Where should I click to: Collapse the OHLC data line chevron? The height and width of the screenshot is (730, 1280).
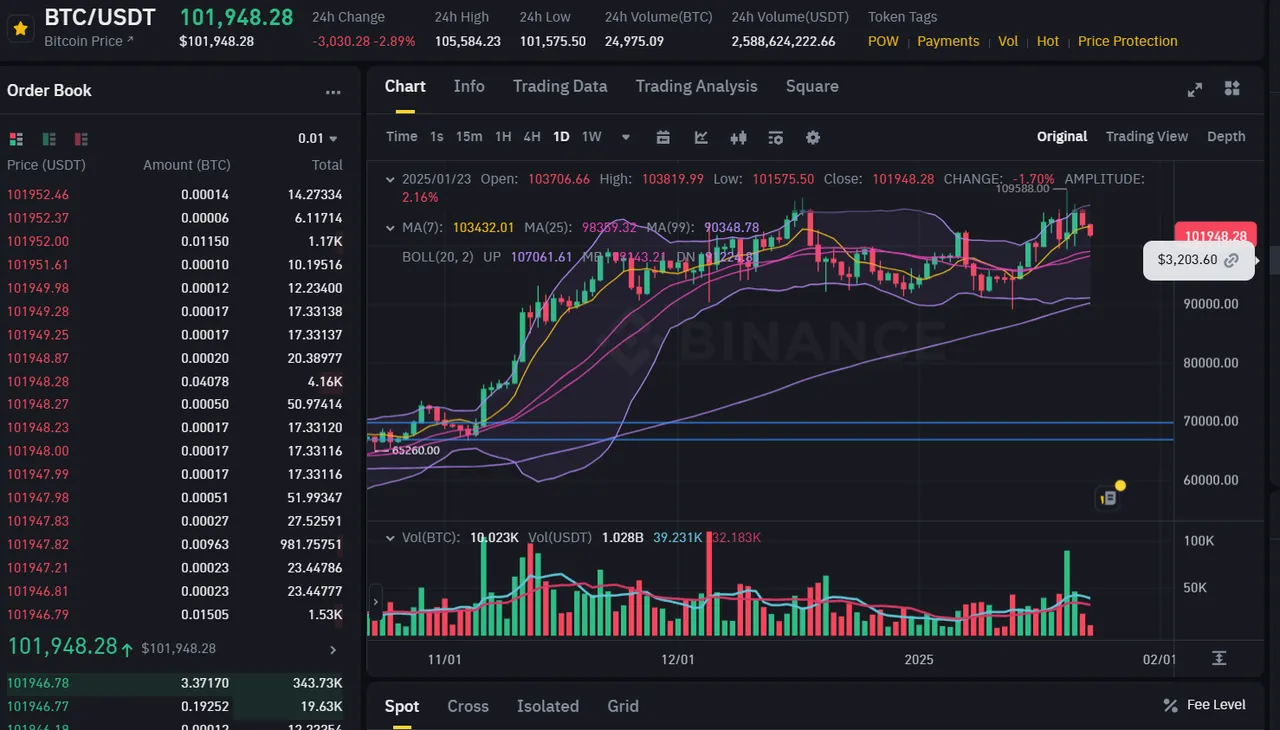point(390,179)
